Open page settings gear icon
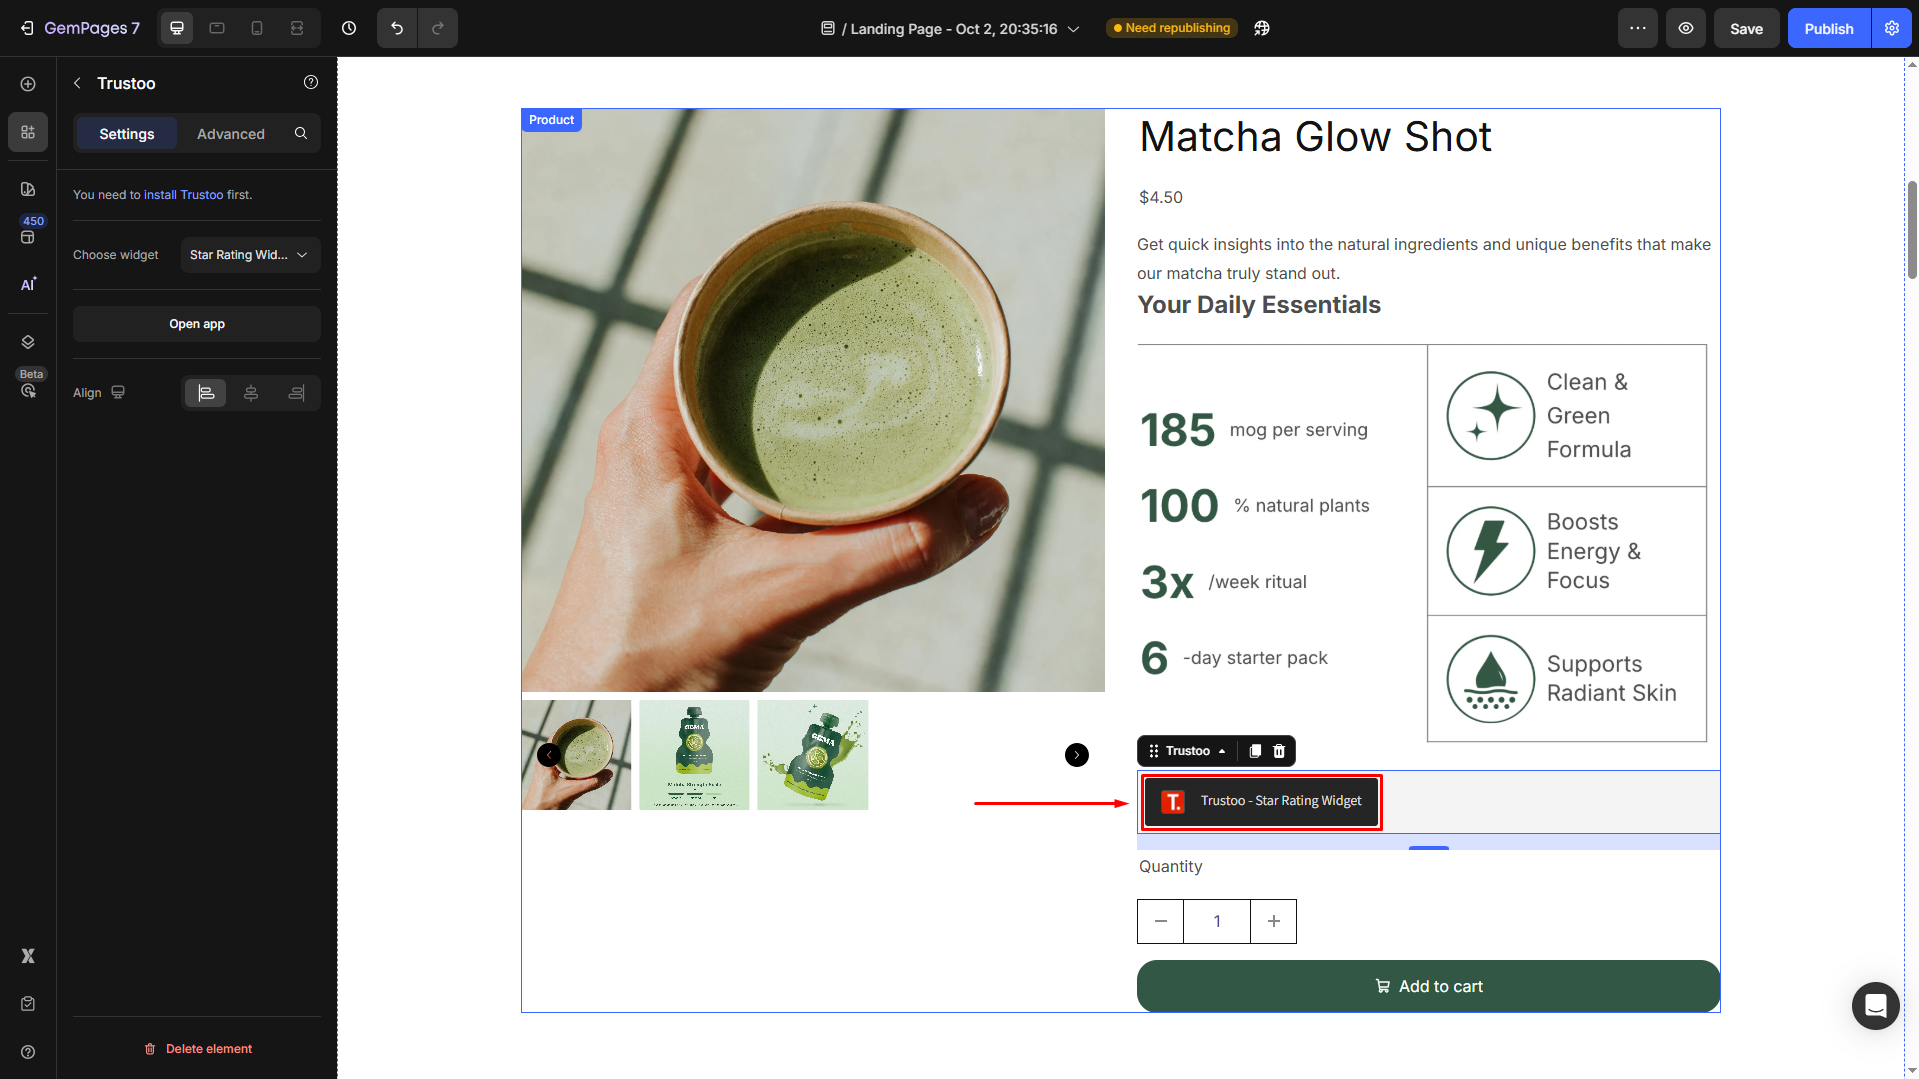The height and width of the screenshot is (1079, 1919). (x=1891, y=28)
